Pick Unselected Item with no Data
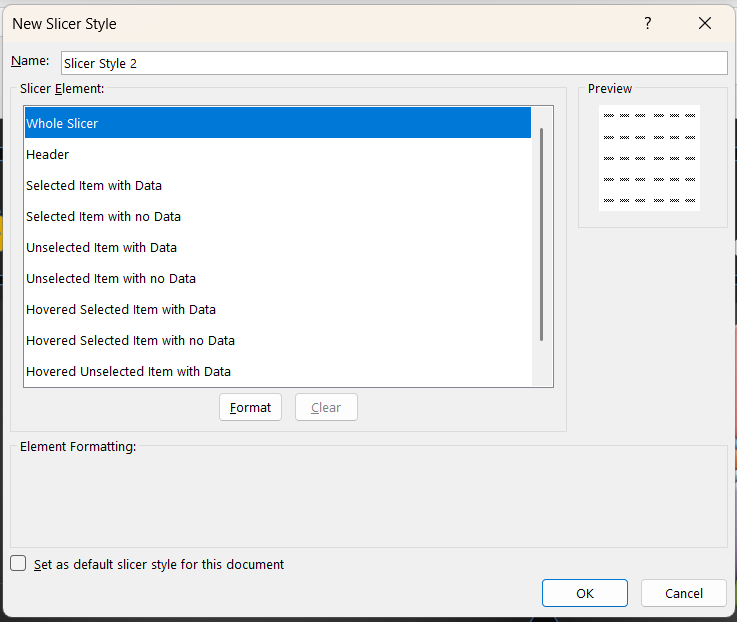The image size is (737, 622). (x=278, y=278)
